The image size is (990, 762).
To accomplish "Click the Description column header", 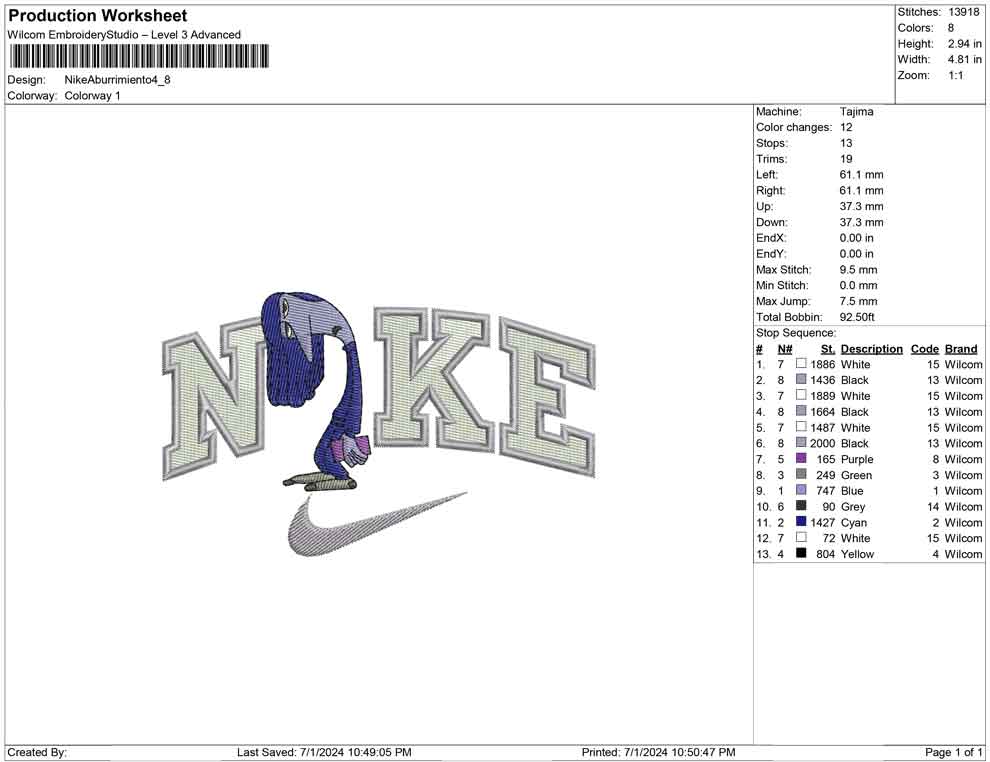I will coord(872,349).
